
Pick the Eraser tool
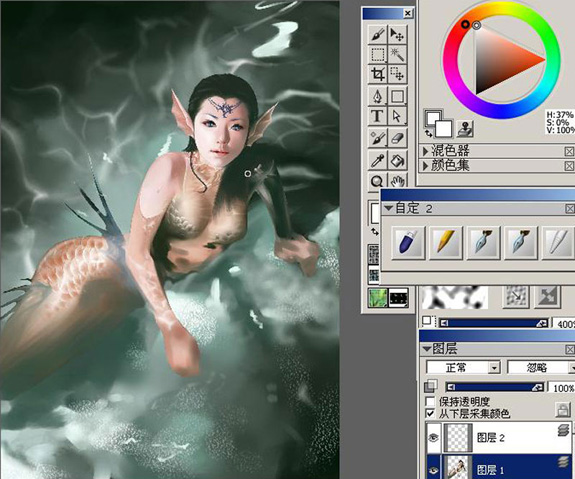tap(397, 138)
